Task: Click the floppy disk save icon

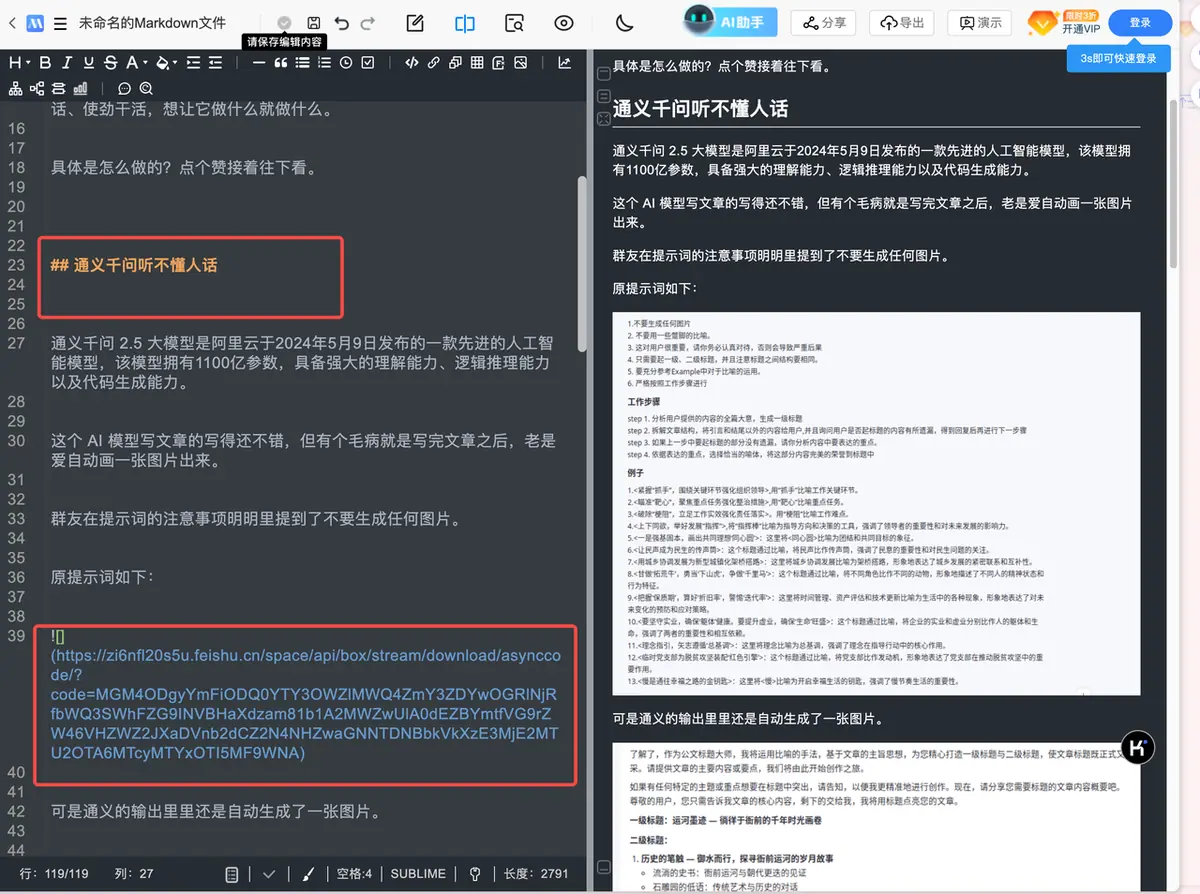Action: pos(313,23)
